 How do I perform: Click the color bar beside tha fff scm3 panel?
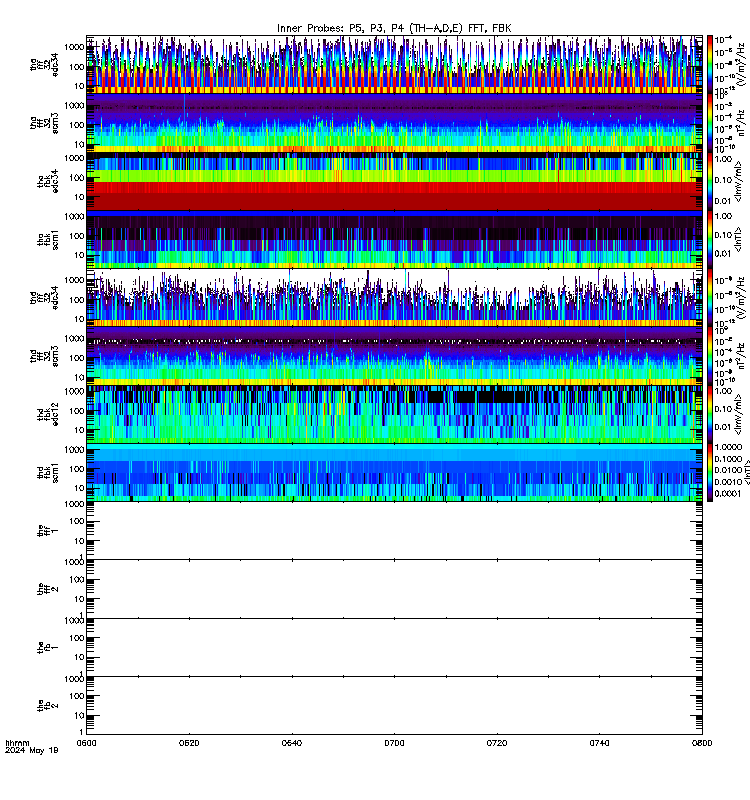(710, 122)
